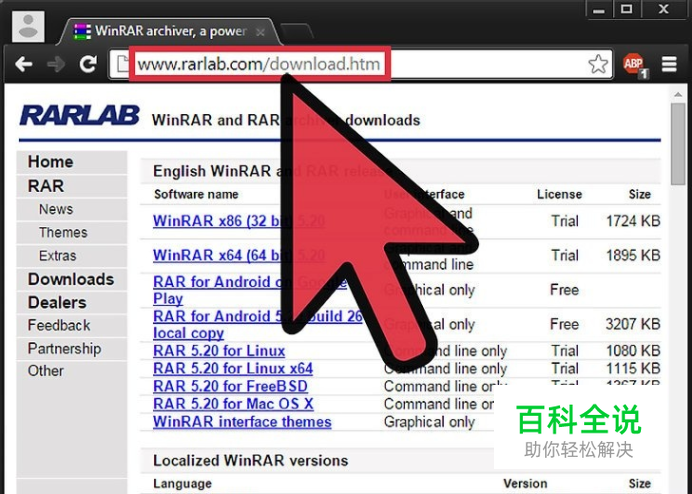Viewport: 692px width, 494px height.
Task: Open Feedback in the sidebar
Action: tap(72, 325)
